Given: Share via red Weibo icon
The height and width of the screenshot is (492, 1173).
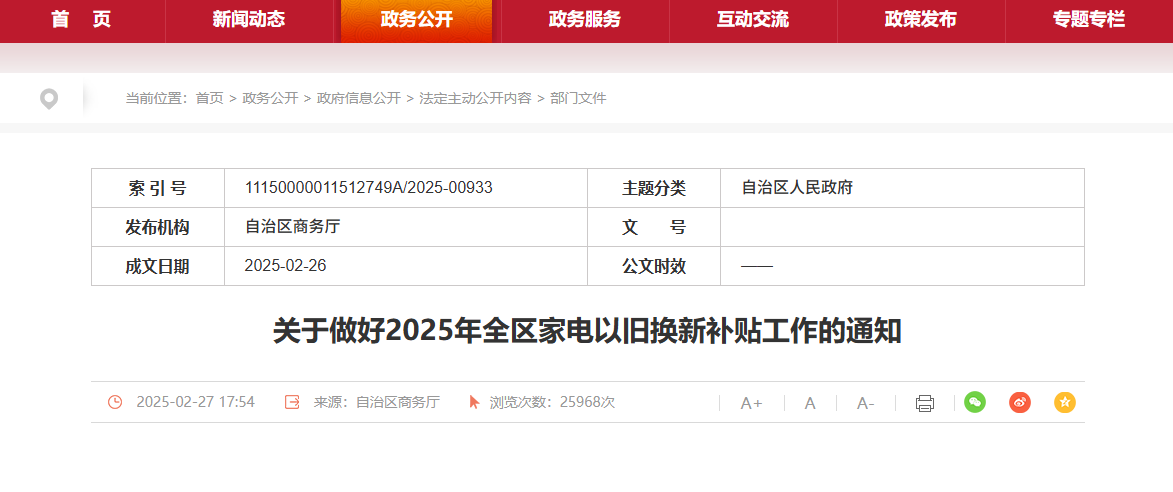Looking at the screenshot, I should click(x=1020, y=402).
